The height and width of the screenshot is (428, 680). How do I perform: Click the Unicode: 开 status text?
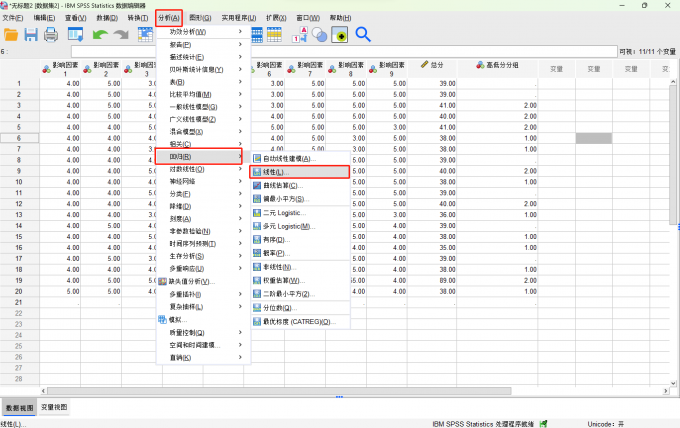pyautogui.click(x=605, y=424)
